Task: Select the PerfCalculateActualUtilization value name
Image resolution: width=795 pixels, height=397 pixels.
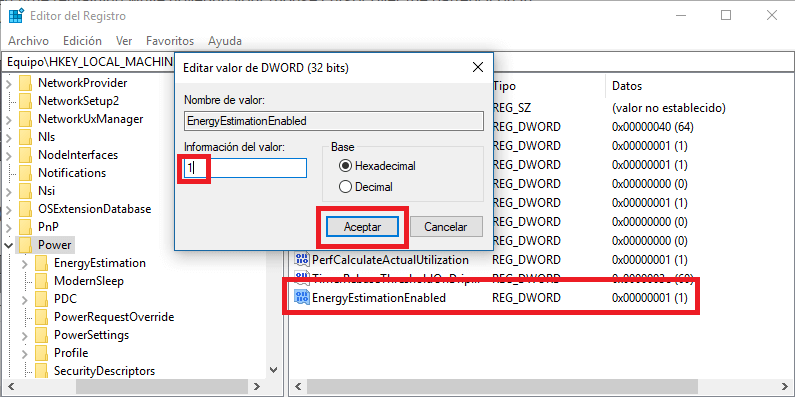Action: point(390,260)
